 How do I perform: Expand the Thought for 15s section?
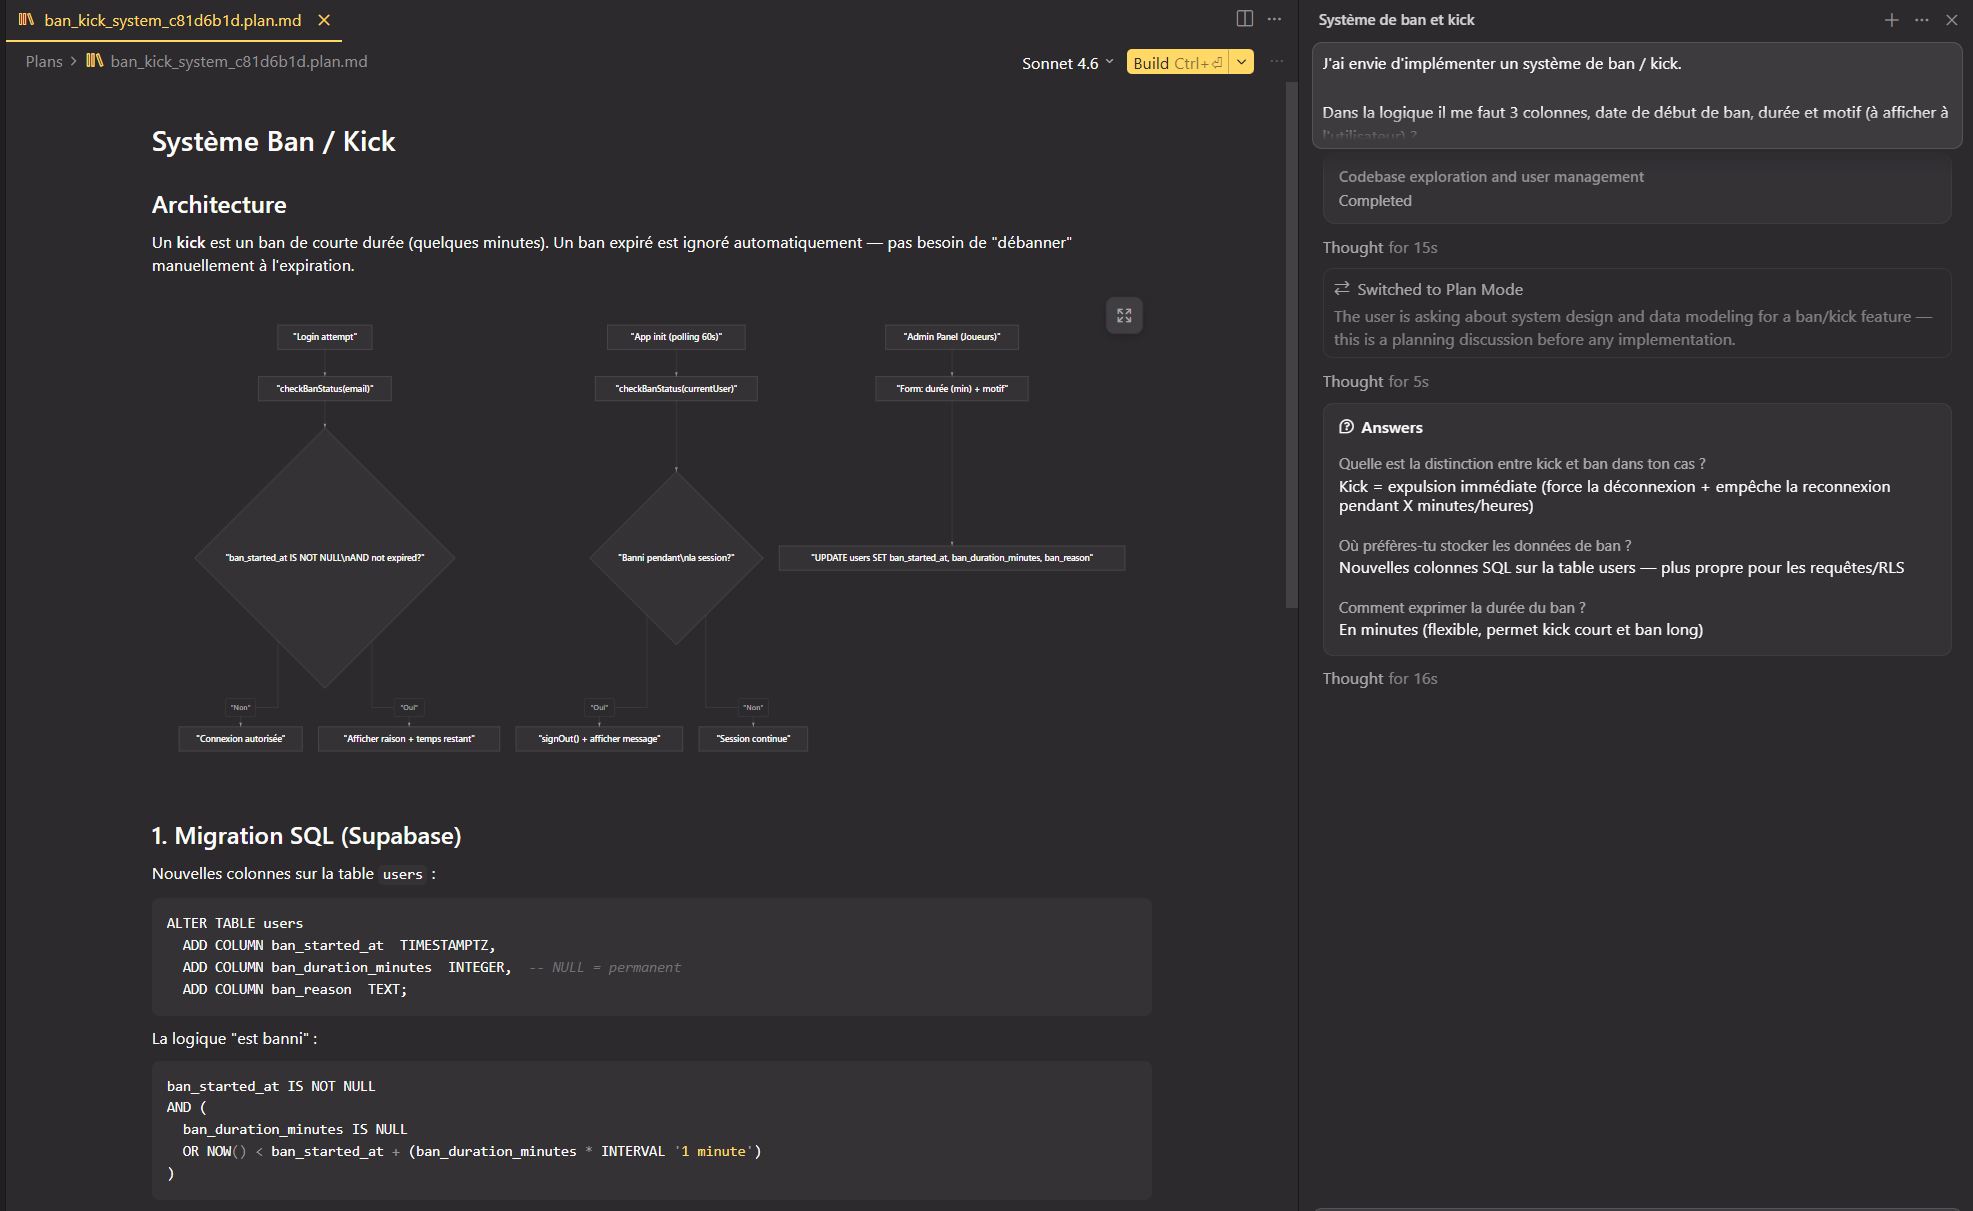(x=1379, y=248)
